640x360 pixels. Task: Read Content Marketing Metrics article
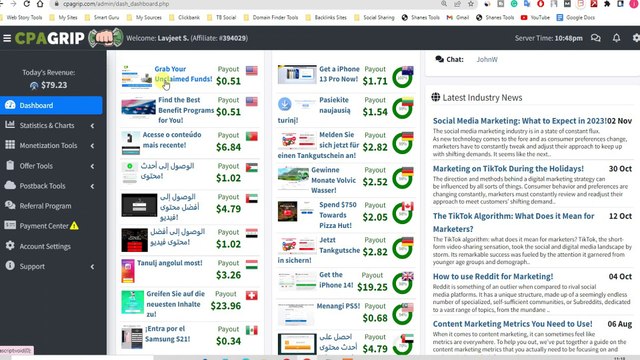pyautogui.click(x=512, y=324)
